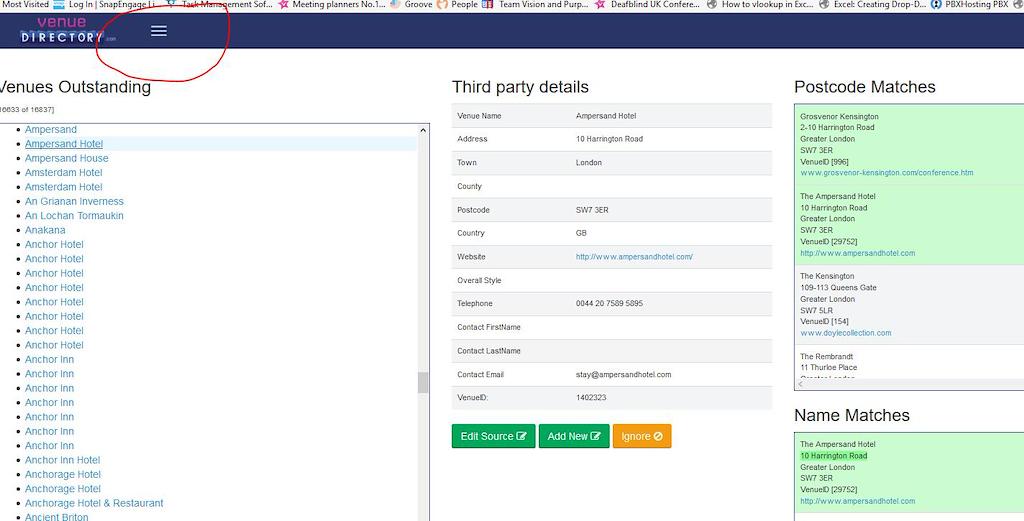This screenshot has height=521, width=1024.
Task: Open the People bookmark
Action: click(458, 4)
